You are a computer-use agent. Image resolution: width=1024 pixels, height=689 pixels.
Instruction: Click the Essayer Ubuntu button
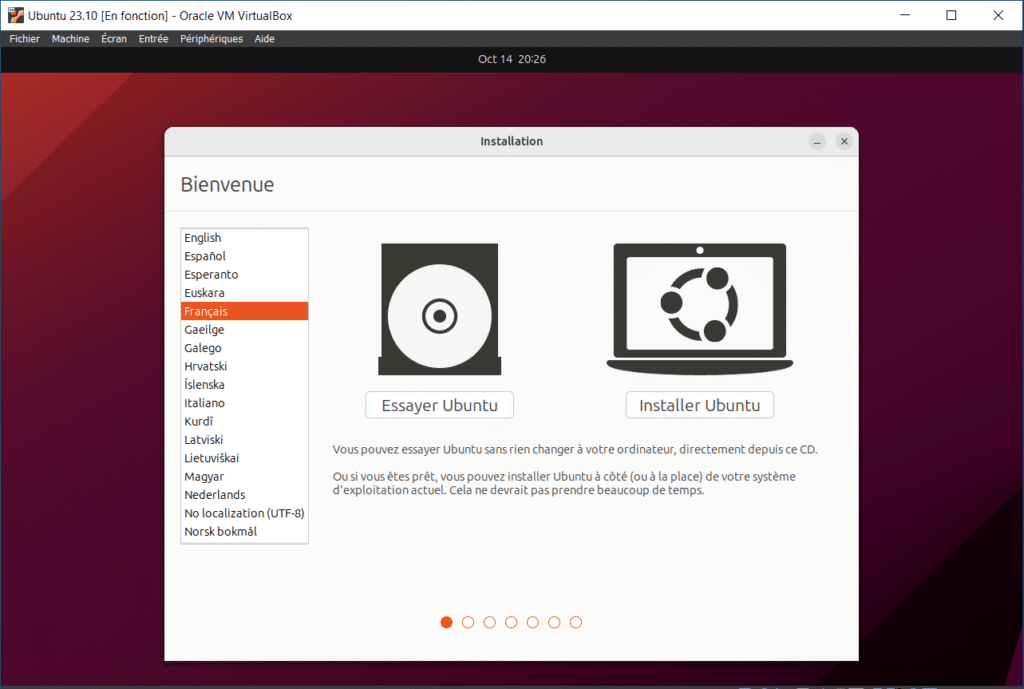(440, 405)
